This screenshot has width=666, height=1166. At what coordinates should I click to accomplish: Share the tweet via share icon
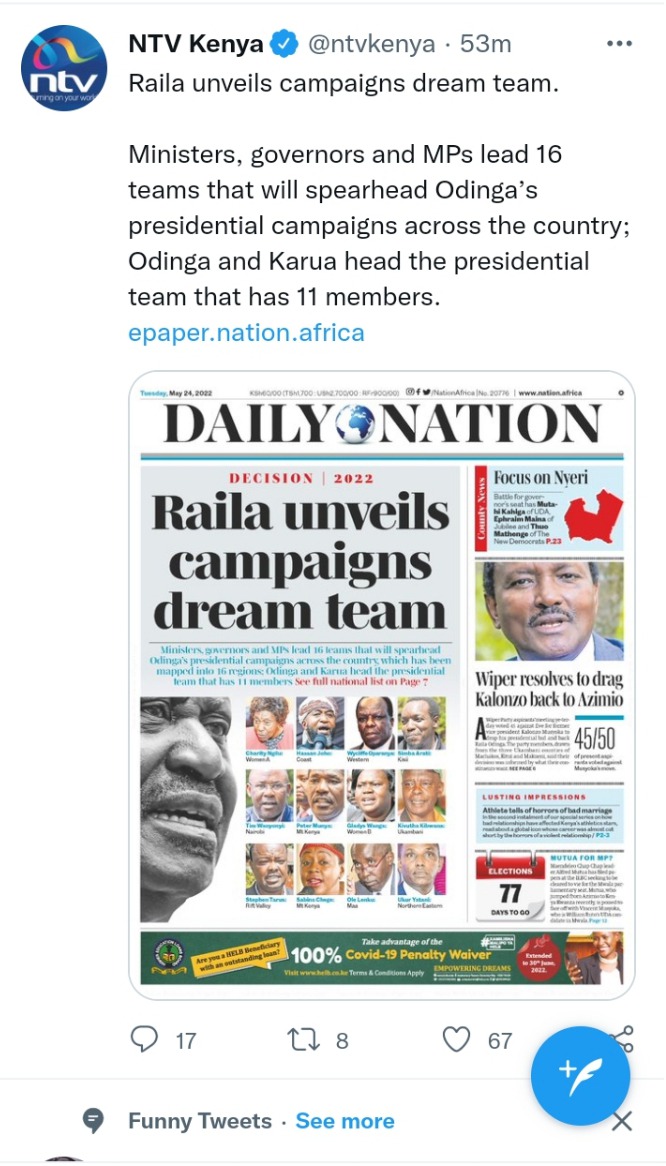(x=623, y=1040)
